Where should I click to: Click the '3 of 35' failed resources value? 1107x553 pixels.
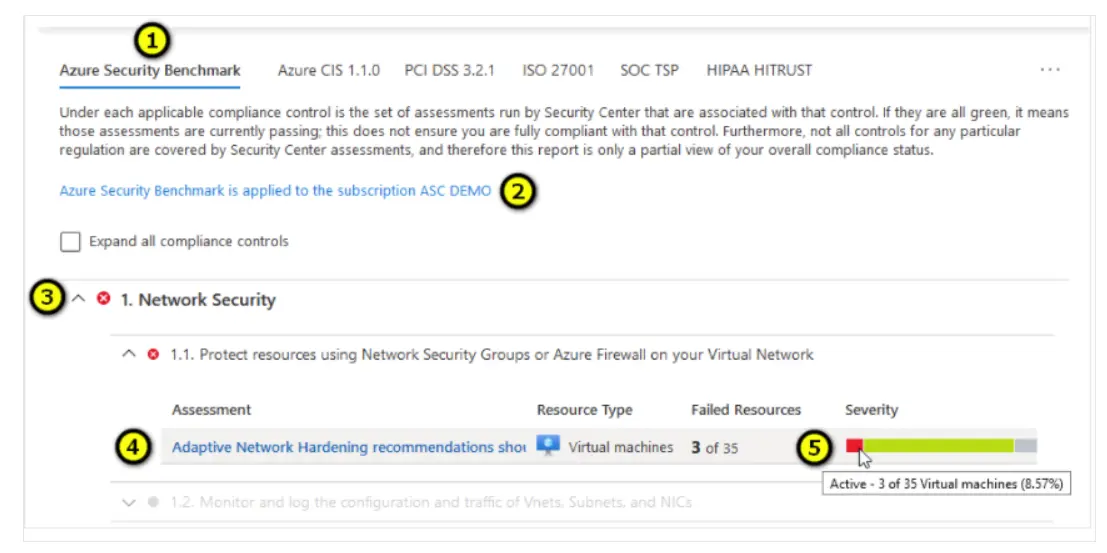714,448
